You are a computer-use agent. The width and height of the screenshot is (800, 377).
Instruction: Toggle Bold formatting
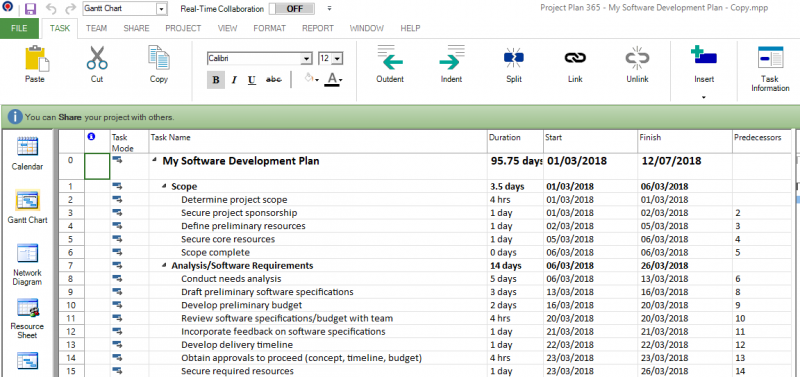tap(216, 80)
